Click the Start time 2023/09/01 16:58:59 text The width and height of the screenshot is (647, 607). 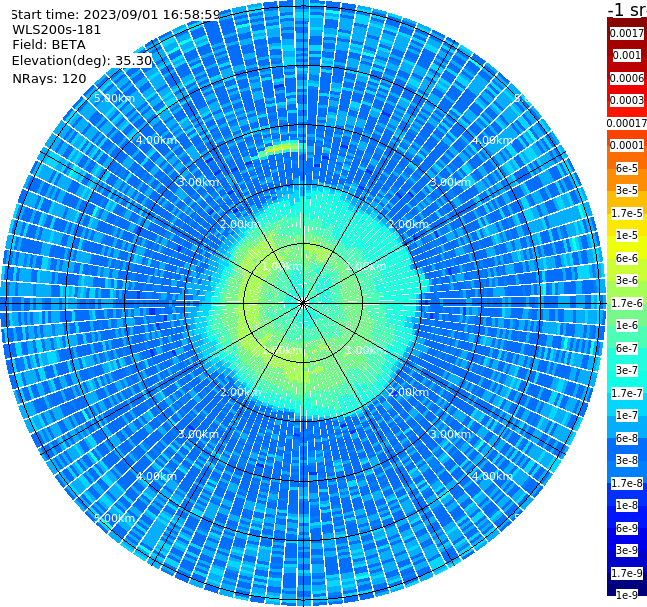[115, 14]
